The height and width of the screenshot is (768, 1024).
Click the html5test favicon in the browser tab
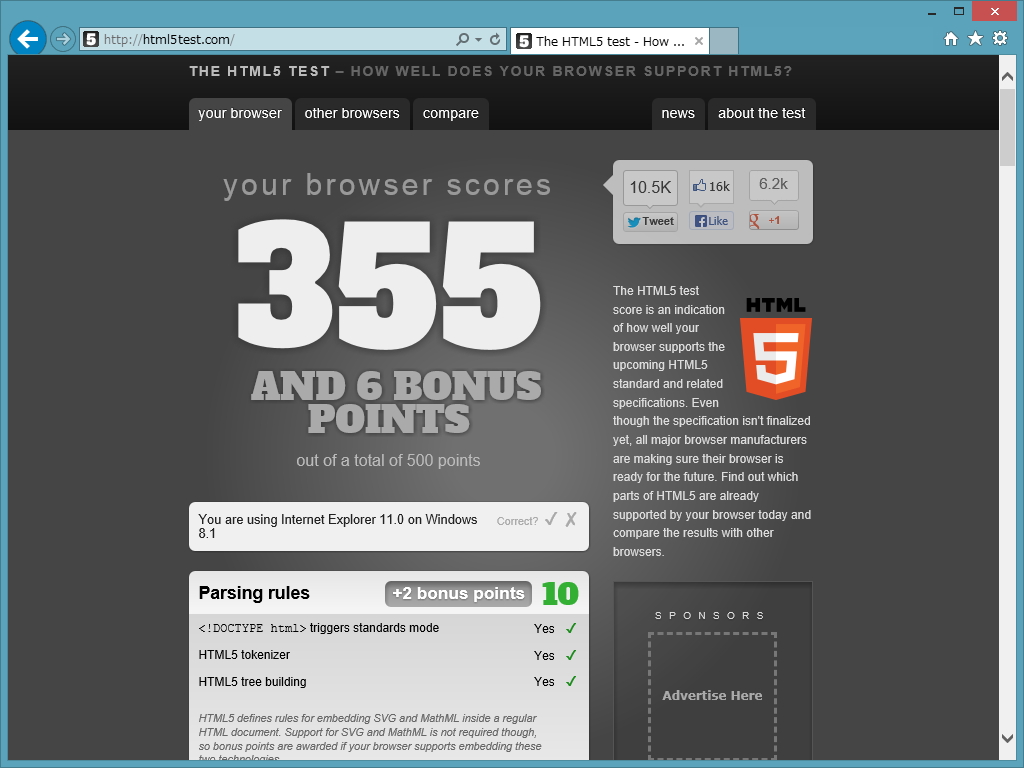pyautogui.click(x=523, y=41)
